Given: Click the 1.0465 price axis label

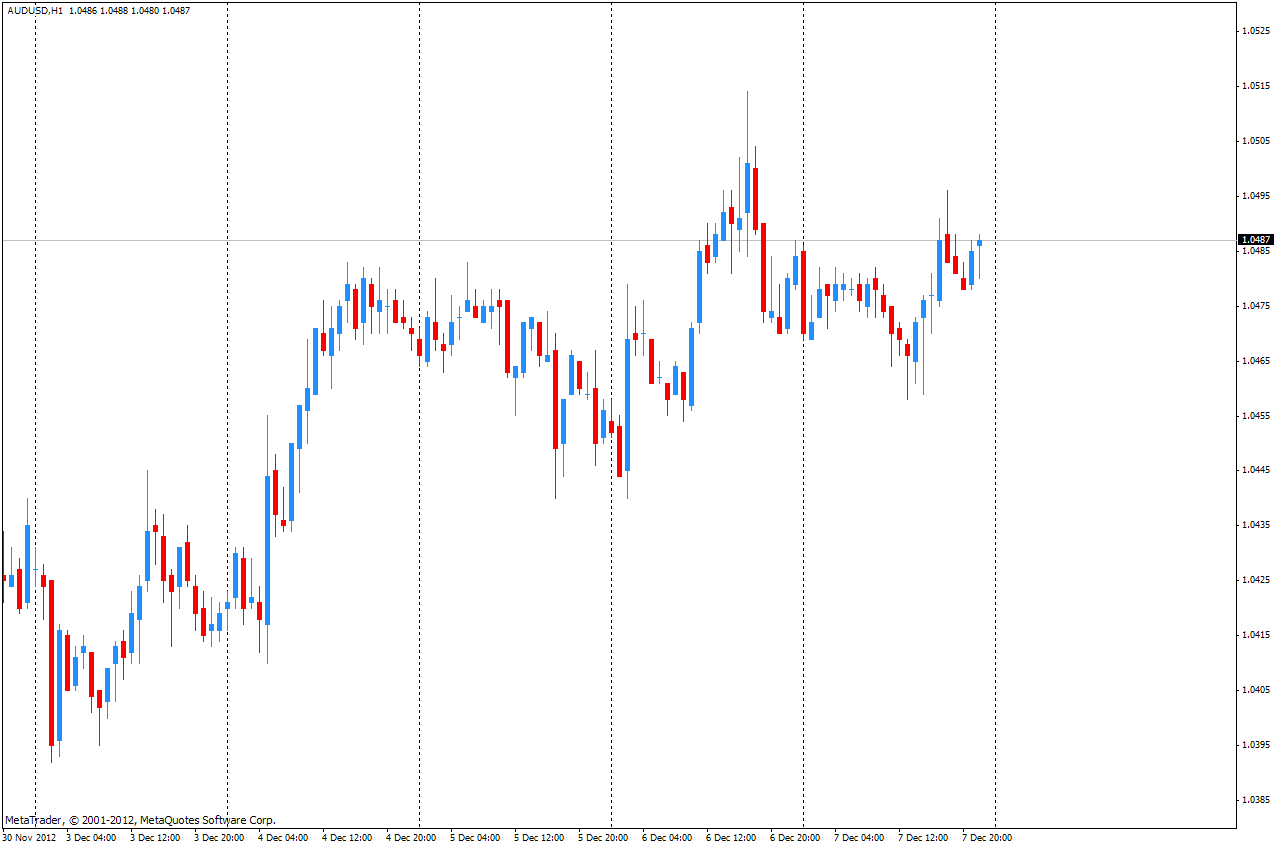Looking at the screenshot, I should coord(1256,360).
